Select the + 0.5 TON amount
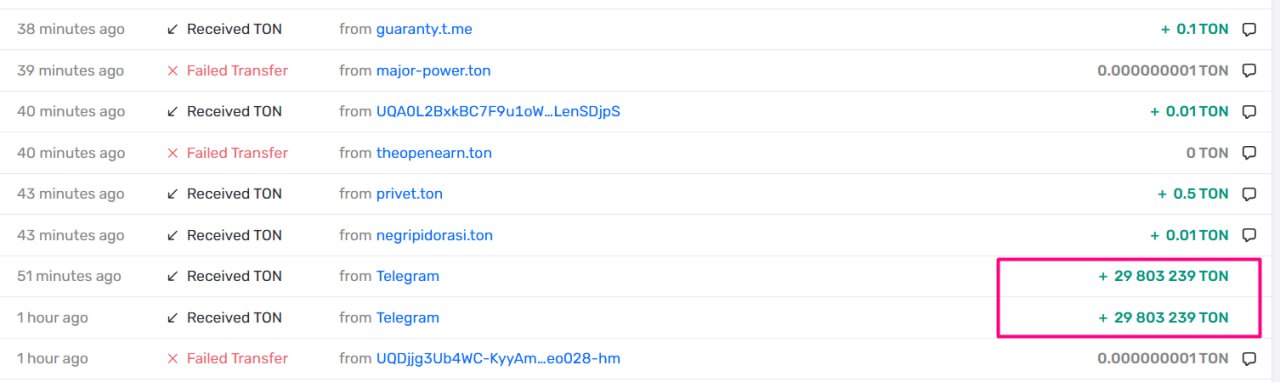This screenshot has height=382, width=1280. pos(1193,194)
